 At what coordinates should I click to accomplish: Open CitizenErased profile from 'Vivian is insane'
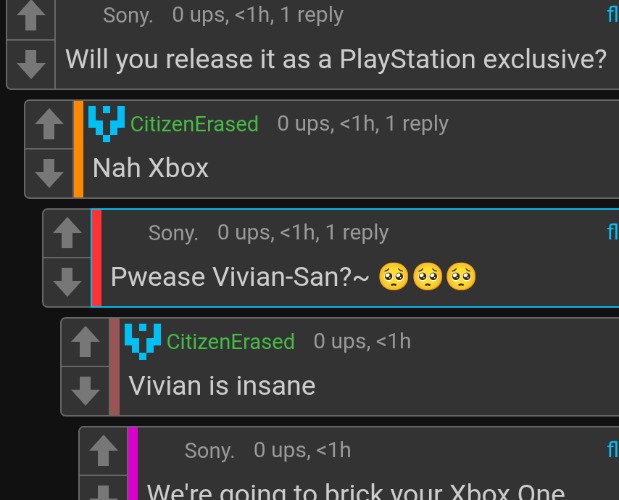pyautogui.click(x=231, y=342)
